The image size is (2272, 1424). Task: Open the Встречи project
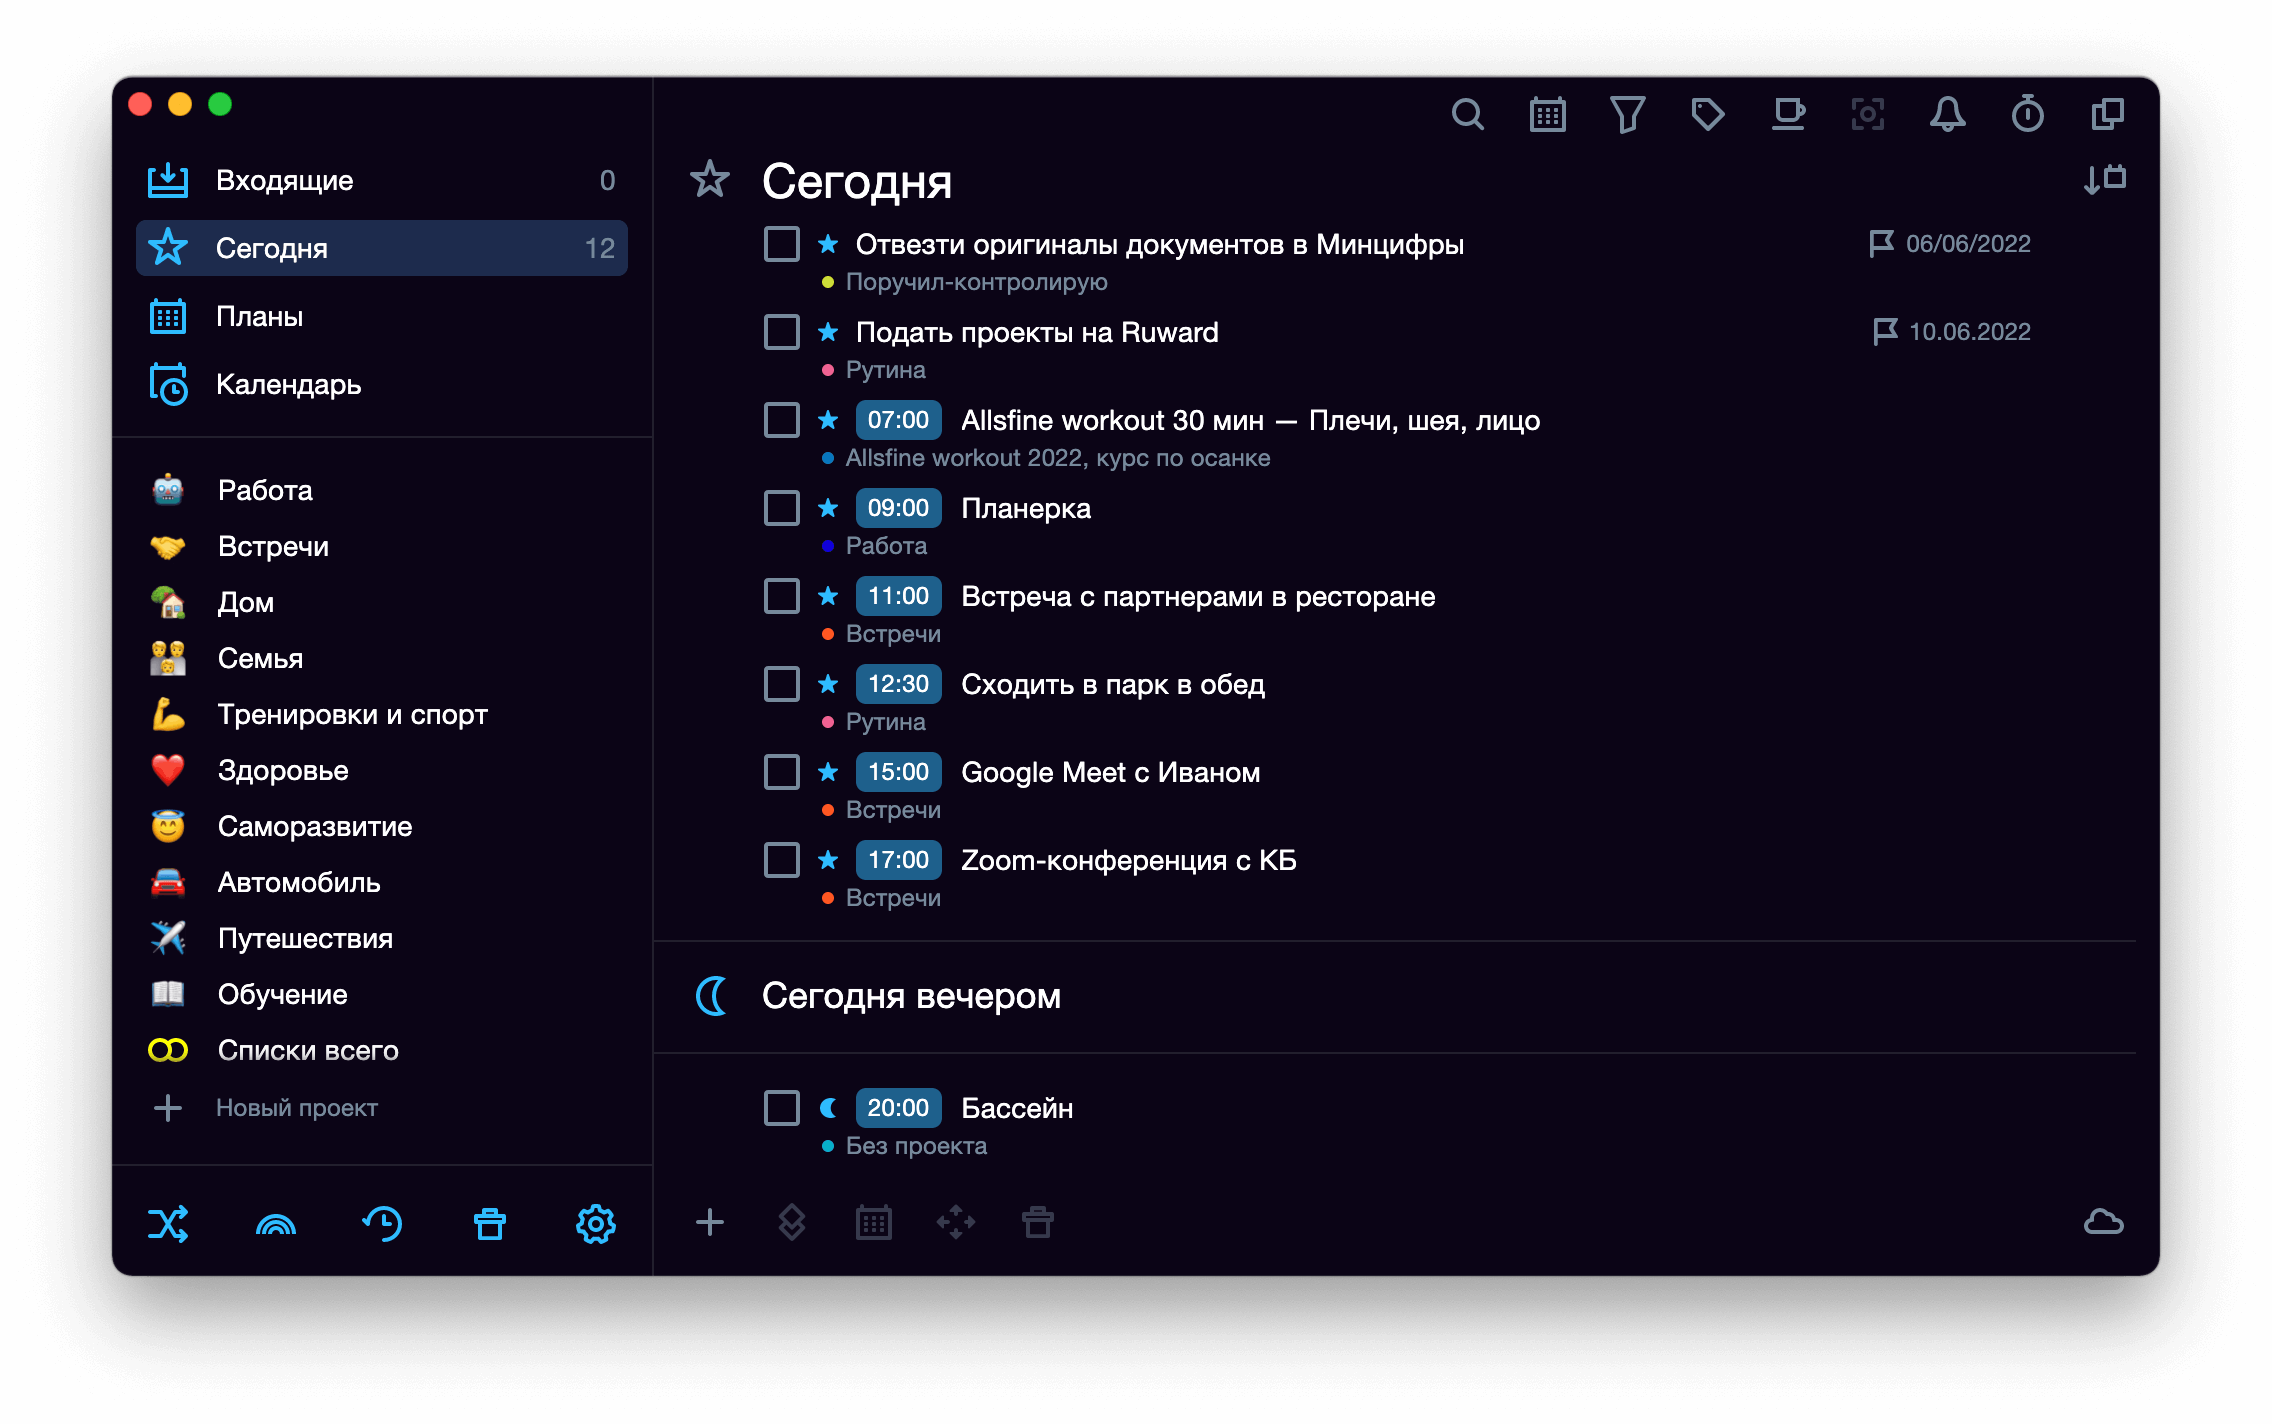(x=382, y=546)
